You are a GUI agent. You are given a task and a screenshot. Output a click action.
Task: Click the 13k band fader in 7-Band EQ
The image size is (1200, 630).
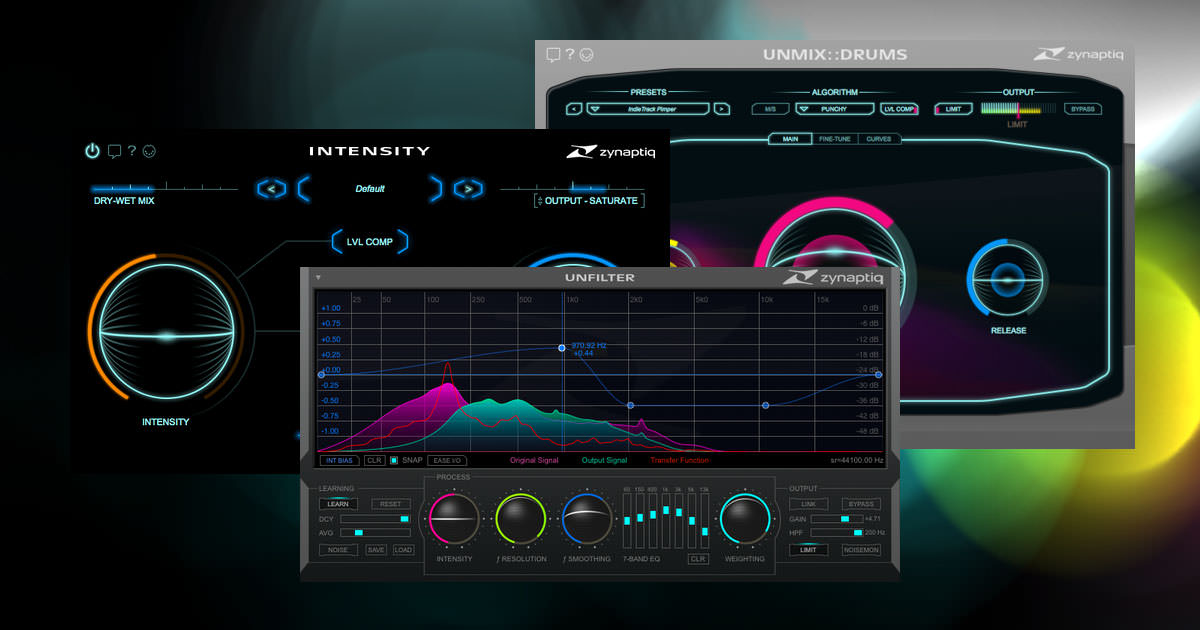pyautogui.click(x=704, y=520)
